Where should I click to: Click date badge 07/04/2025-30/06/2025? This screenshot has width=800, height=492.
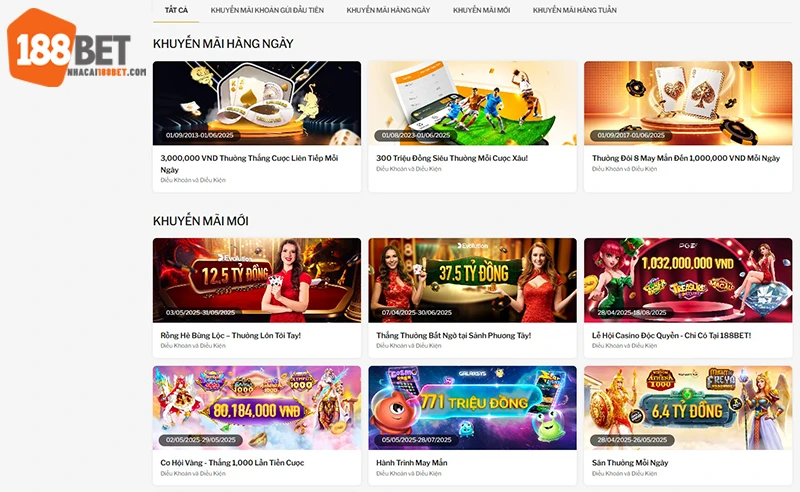417,312
